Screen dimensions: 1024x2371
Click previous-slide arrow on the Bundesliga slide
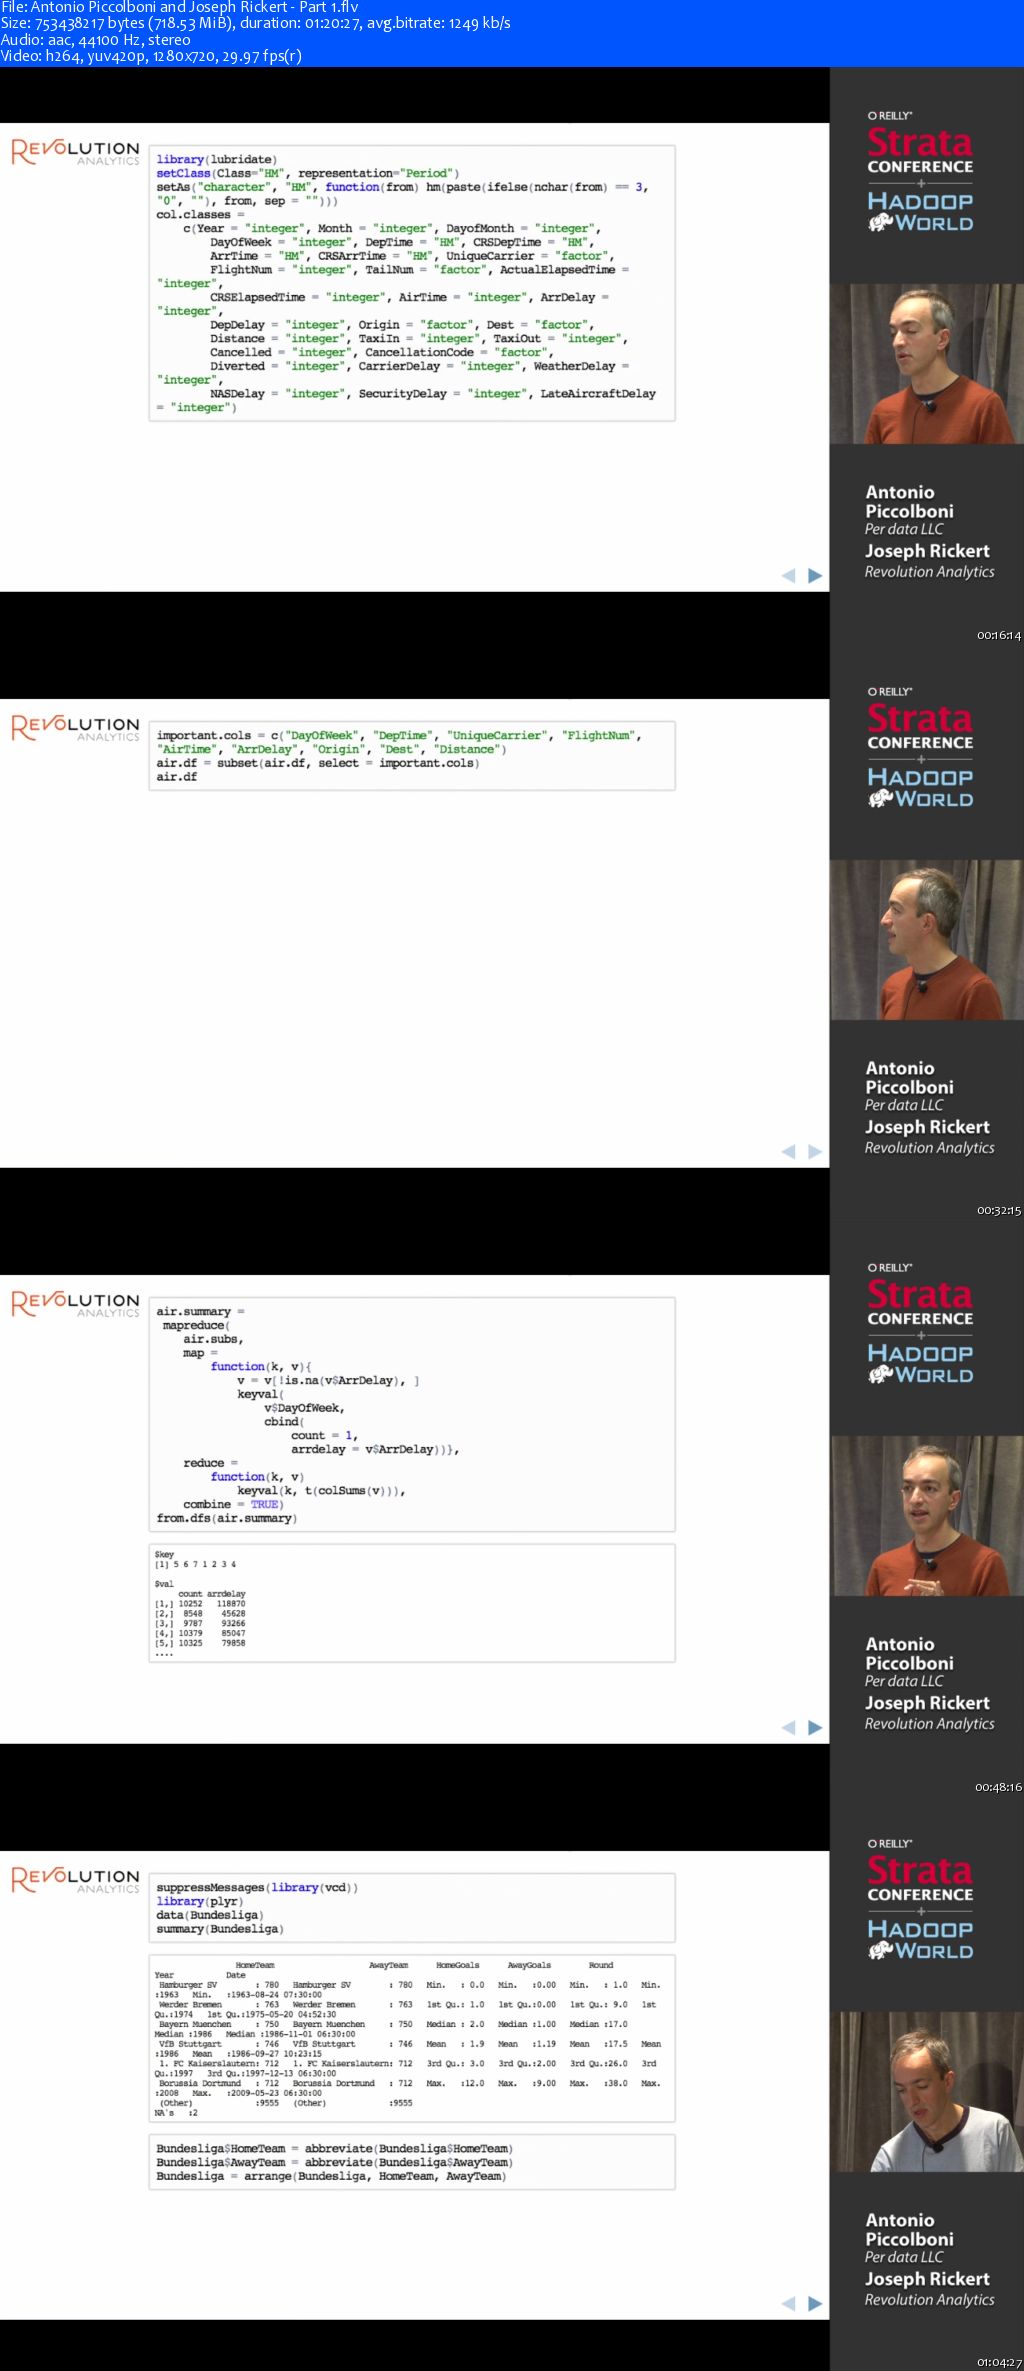click(x=788, y=2303)
